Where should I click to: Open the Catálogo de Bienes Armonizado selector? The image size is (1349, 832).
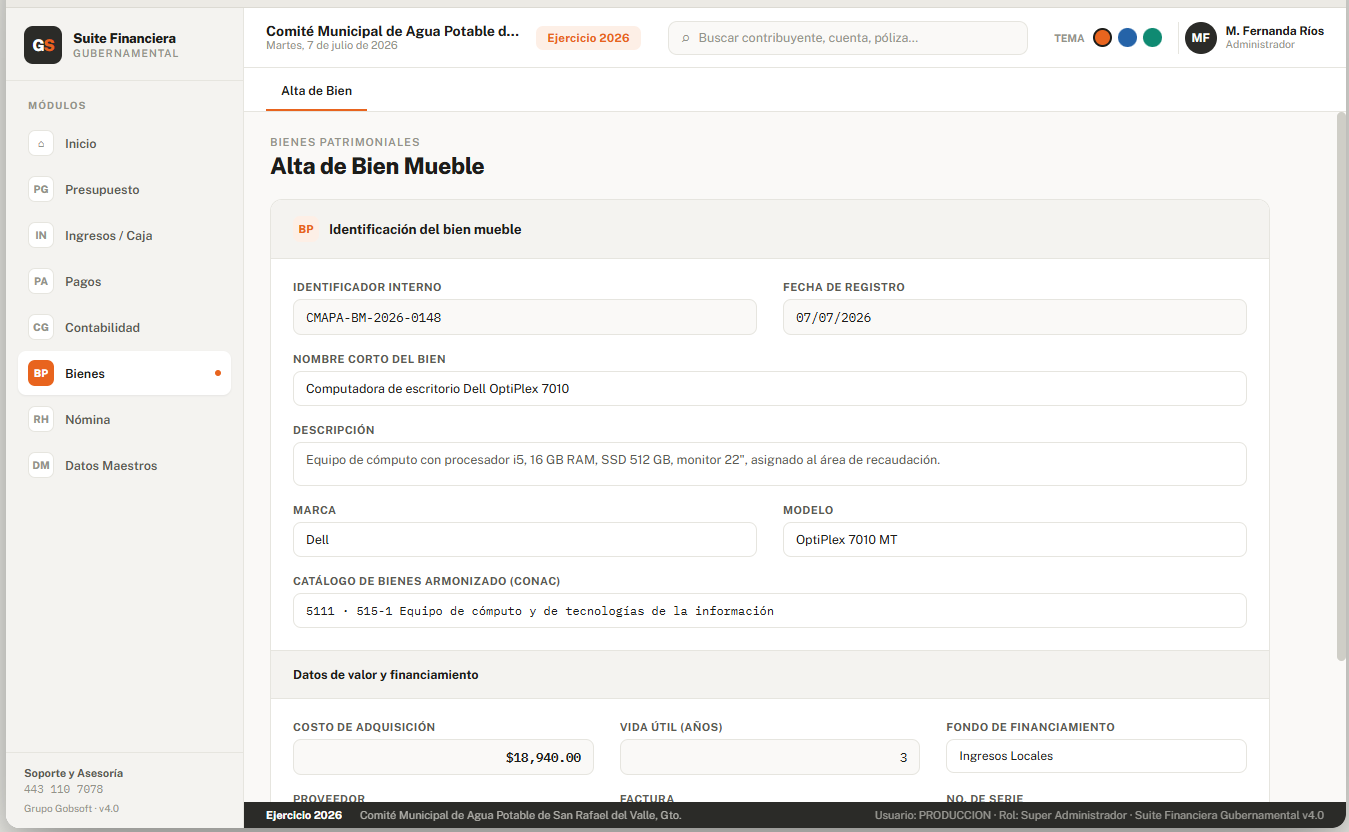769,611
